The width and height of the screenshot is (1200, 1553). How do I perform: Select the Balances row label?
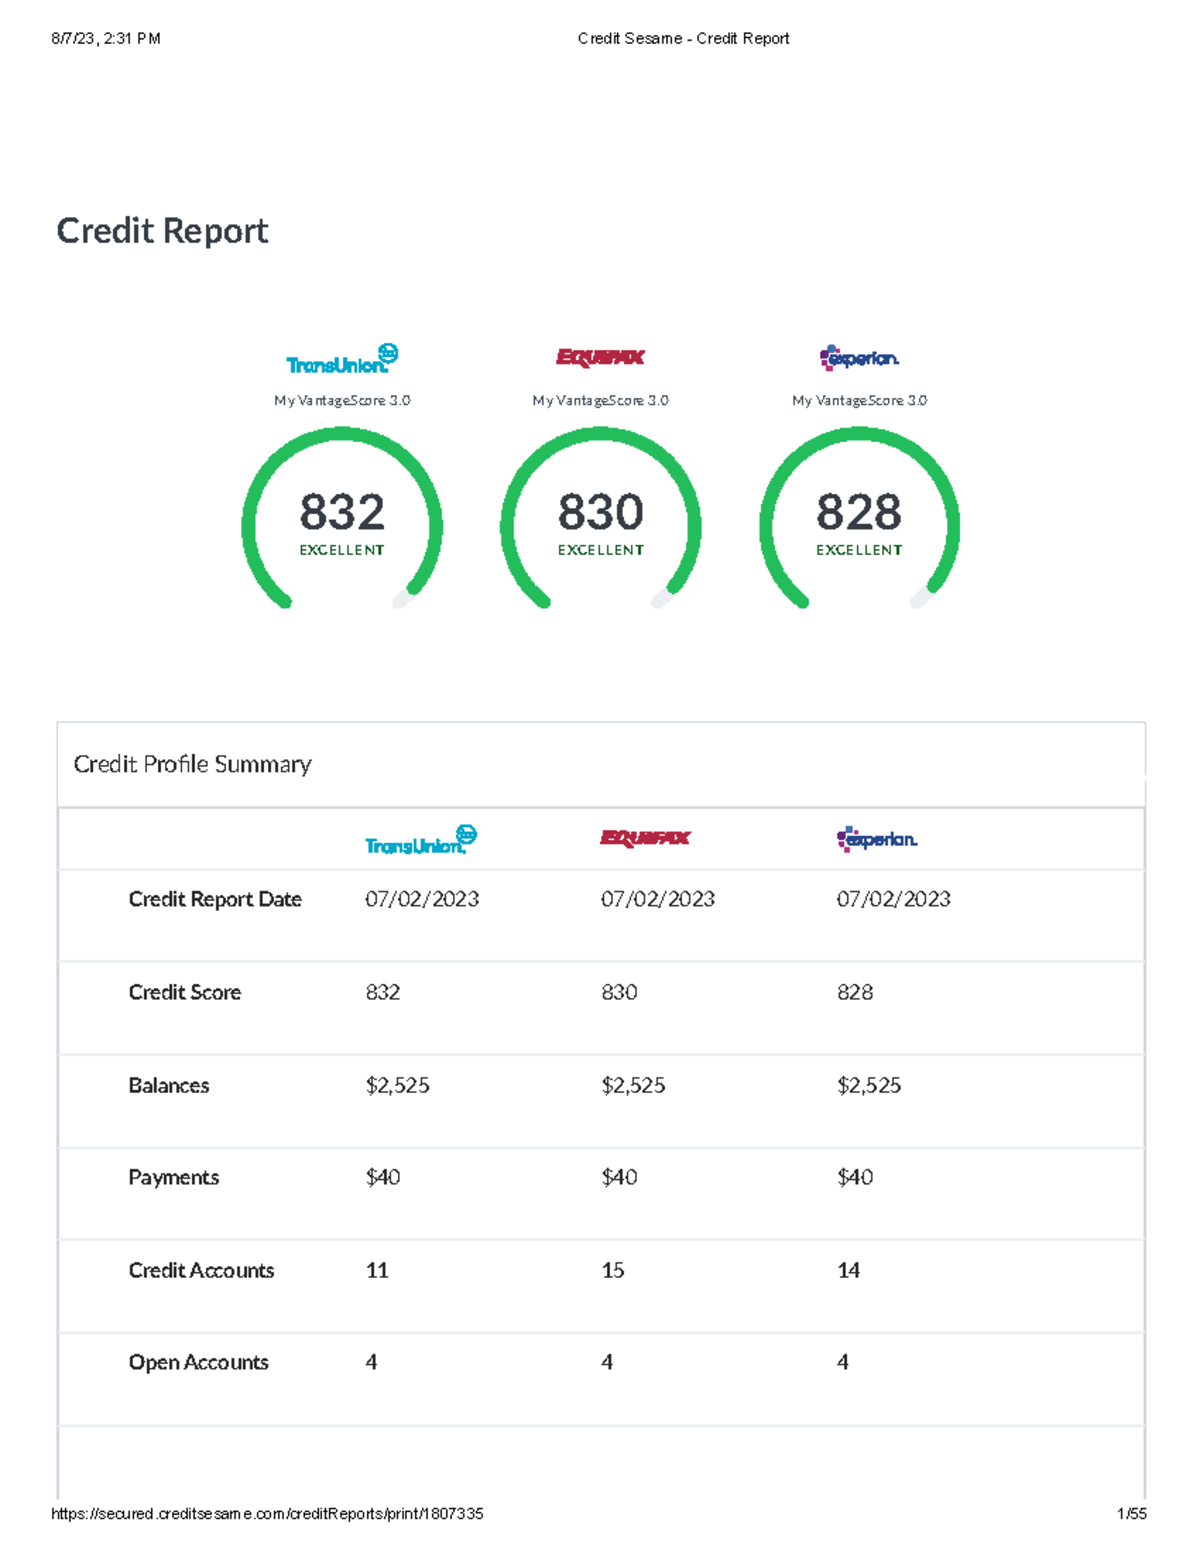(168, 1085)
